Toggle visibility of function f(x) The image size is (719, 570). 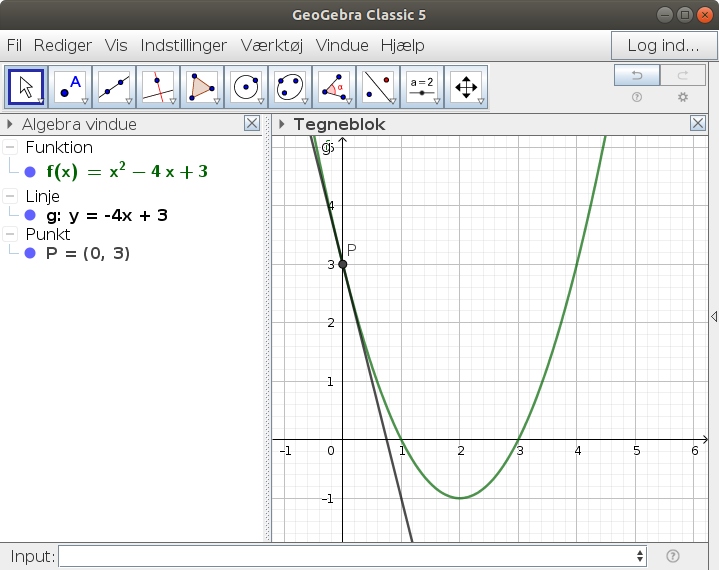pyautogui.click(x=30, y=172)
